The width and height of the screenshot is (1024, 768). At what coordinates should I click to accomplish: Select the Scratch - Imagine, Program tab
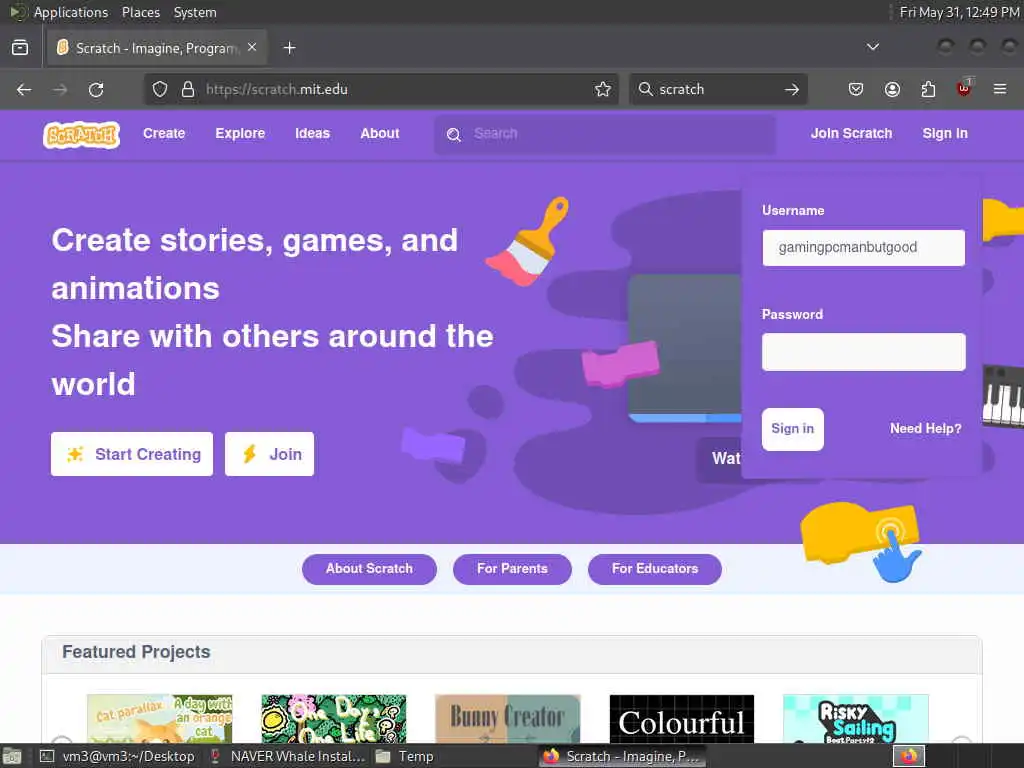pyautogui.click(x=157, y=48)
